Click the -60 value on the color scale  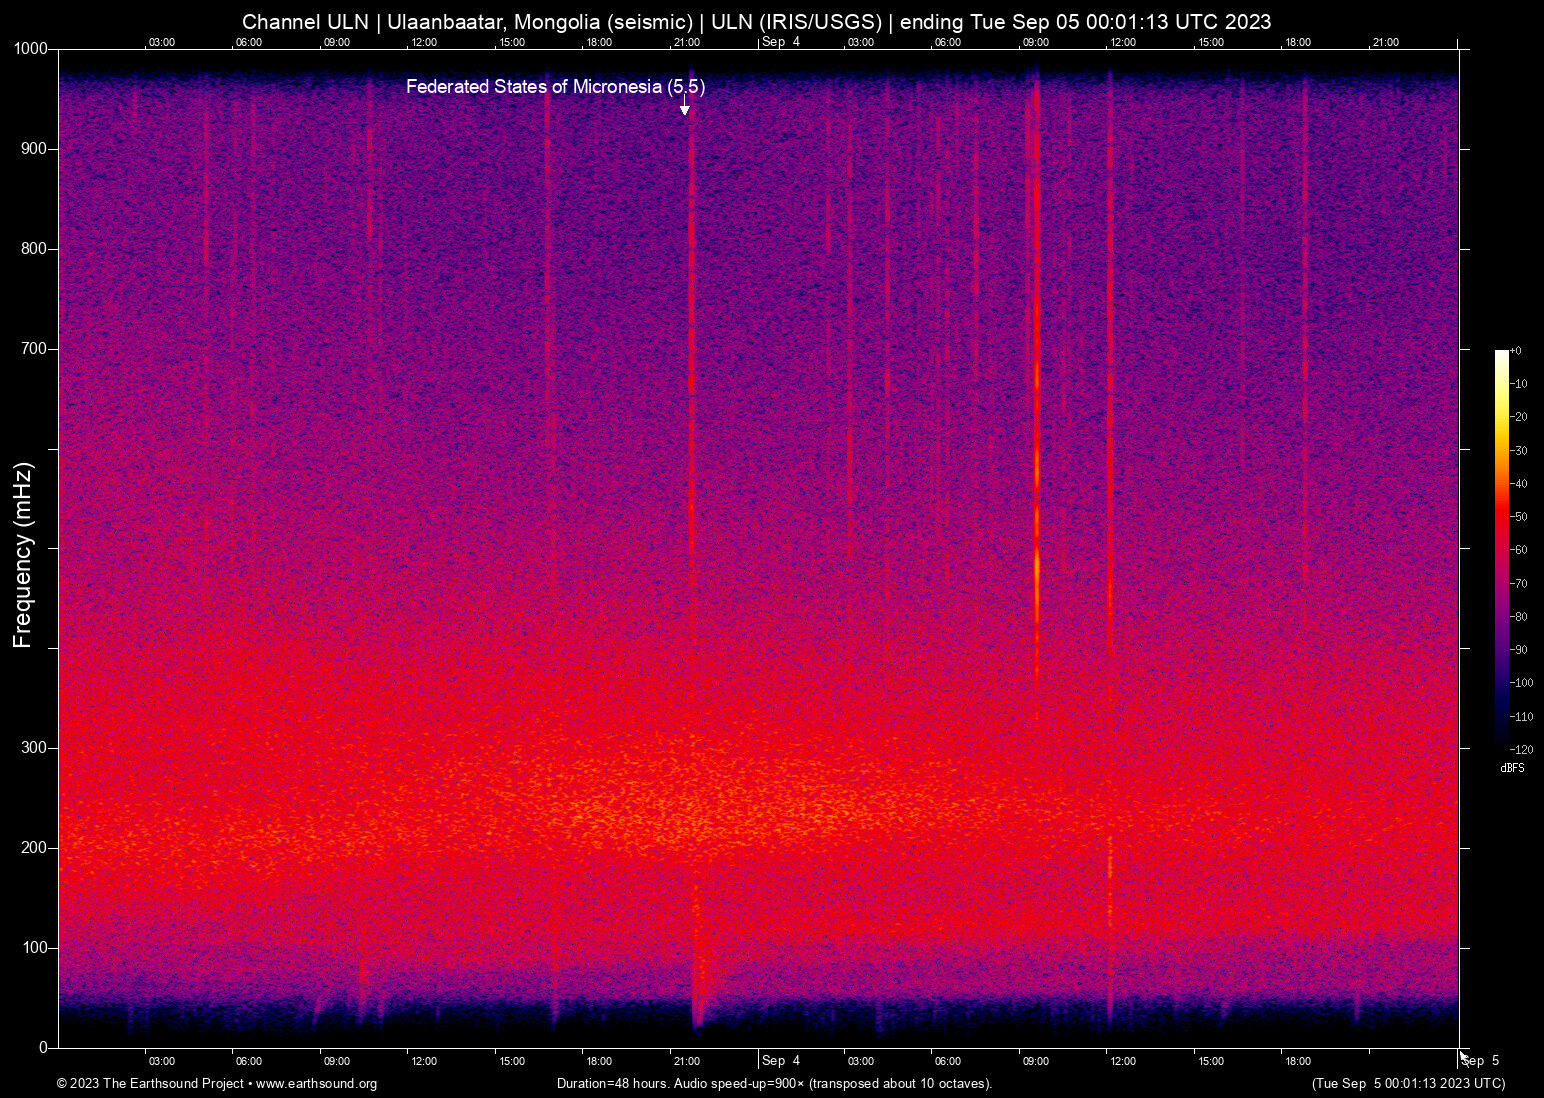click(x=1519, y=550)
